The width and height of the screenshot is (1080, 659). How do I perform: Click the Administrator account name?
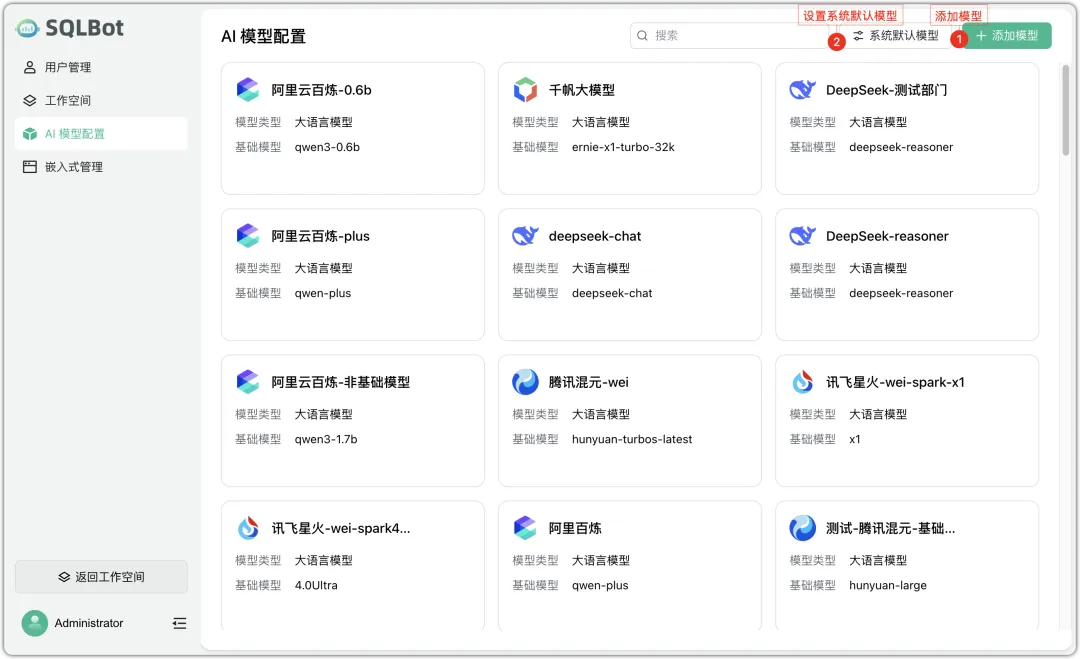coord(89,623)
